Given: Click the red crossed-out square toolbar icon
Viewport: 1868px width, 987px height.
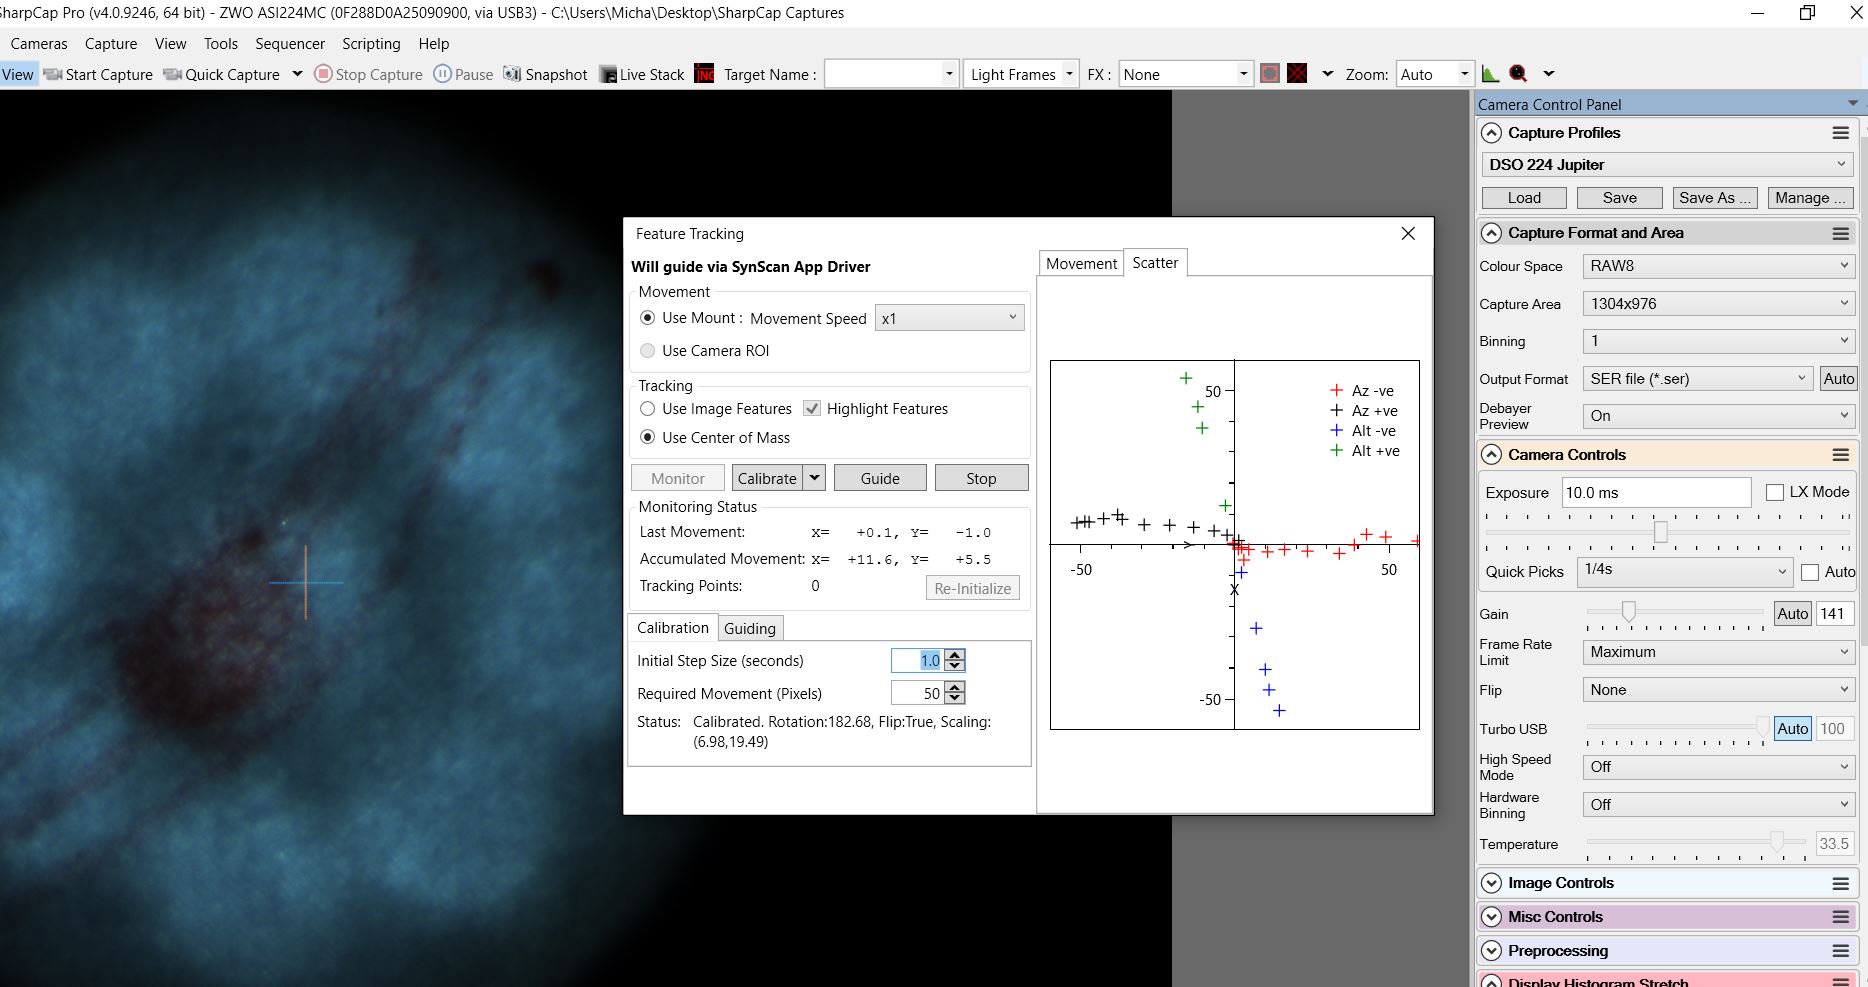Looking at the screenshot, I should 1297,74.
